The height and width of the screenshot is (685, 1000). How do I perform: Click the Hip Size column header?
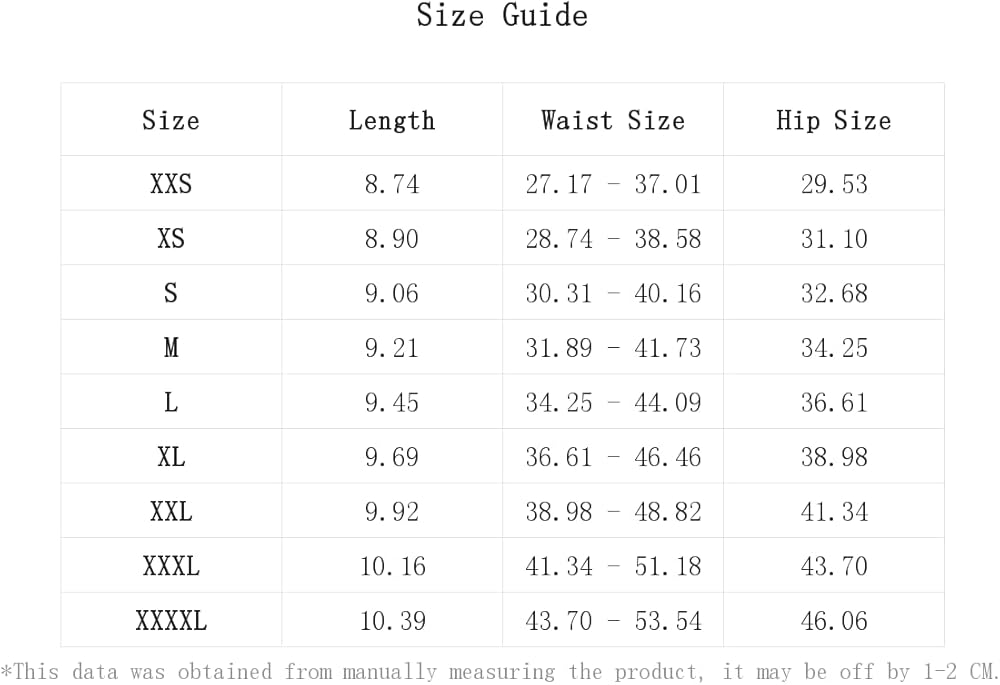pos(834,120)
